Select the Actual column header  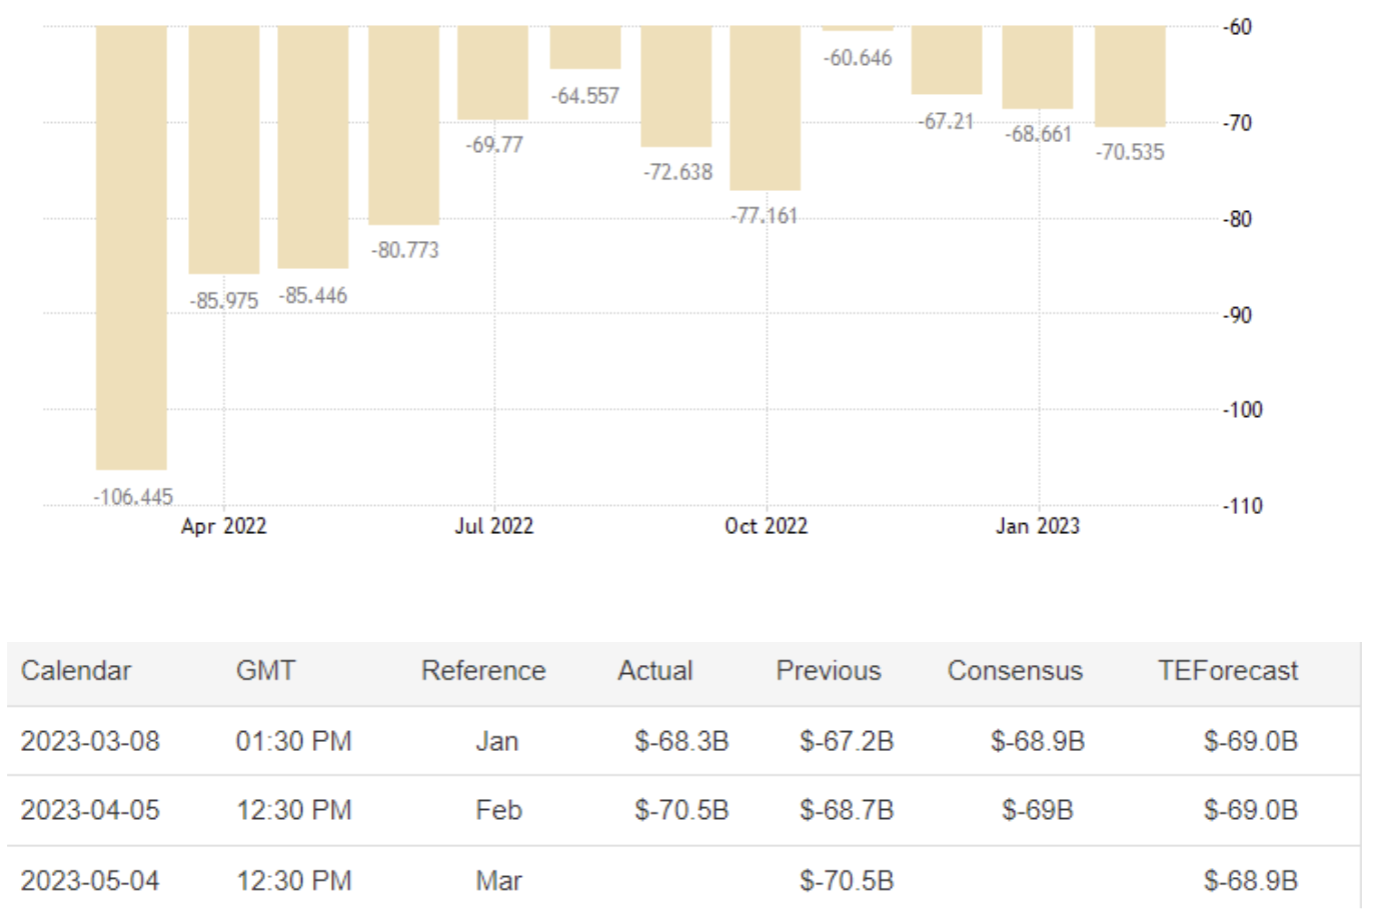655,671
